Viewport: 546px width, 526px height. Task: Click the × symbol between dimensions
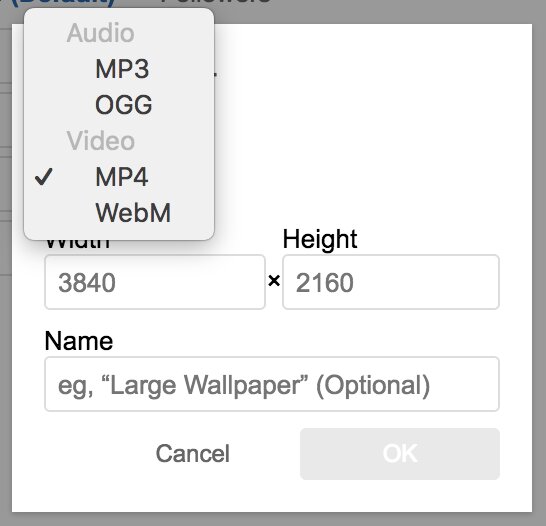point(274,281)
